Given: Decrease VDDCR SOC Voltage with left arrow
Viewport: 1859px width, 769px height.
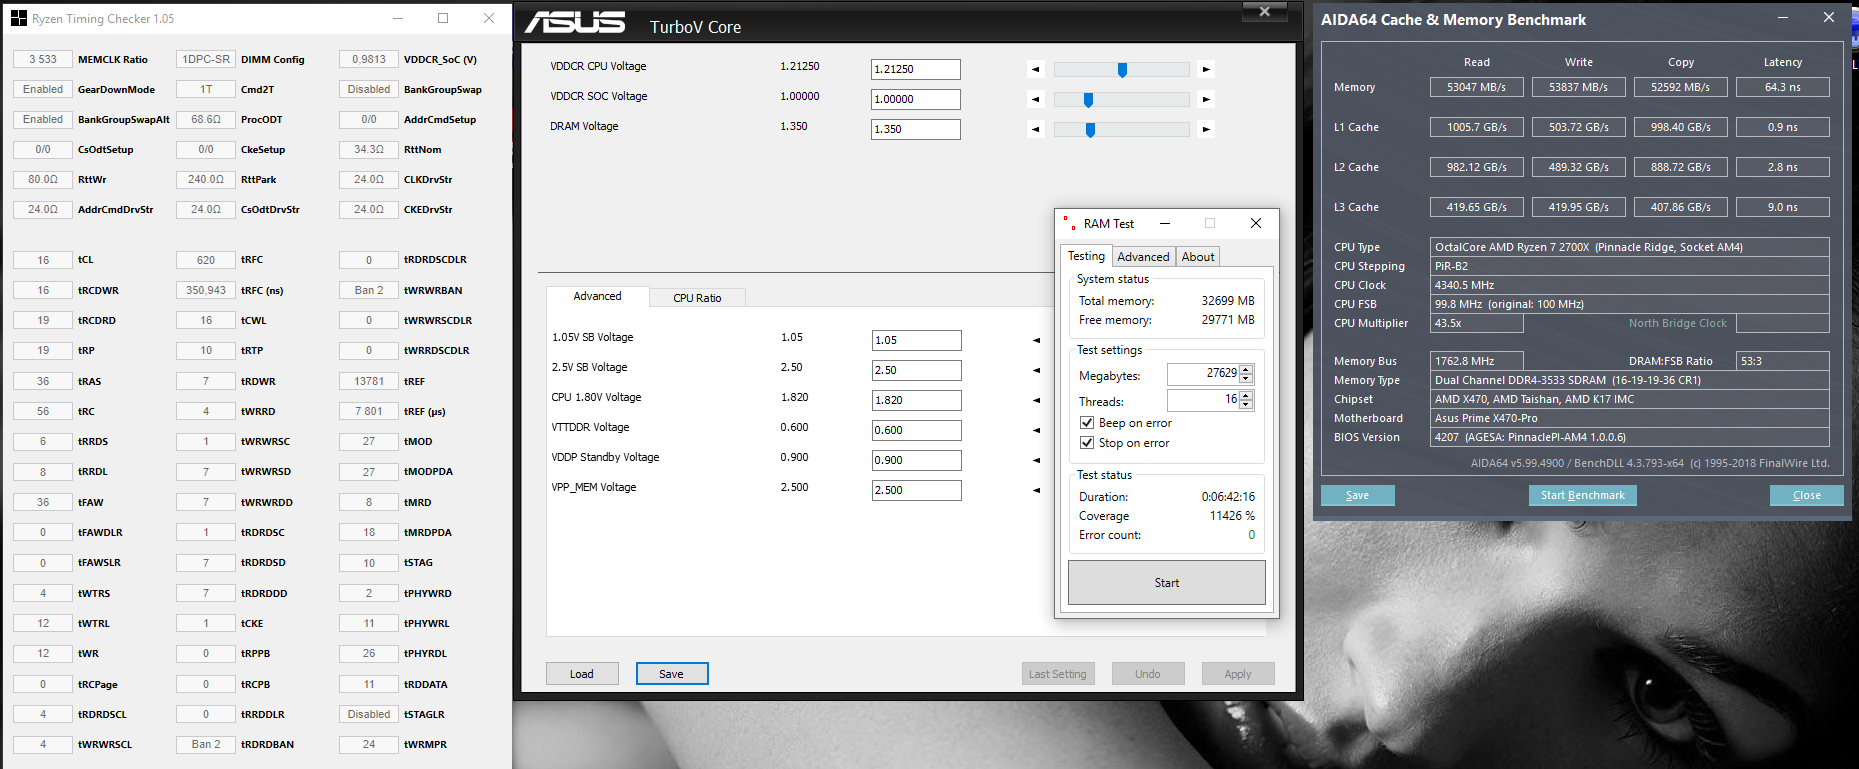Looking at the screenshot, I should click(x=1036, y=100).
